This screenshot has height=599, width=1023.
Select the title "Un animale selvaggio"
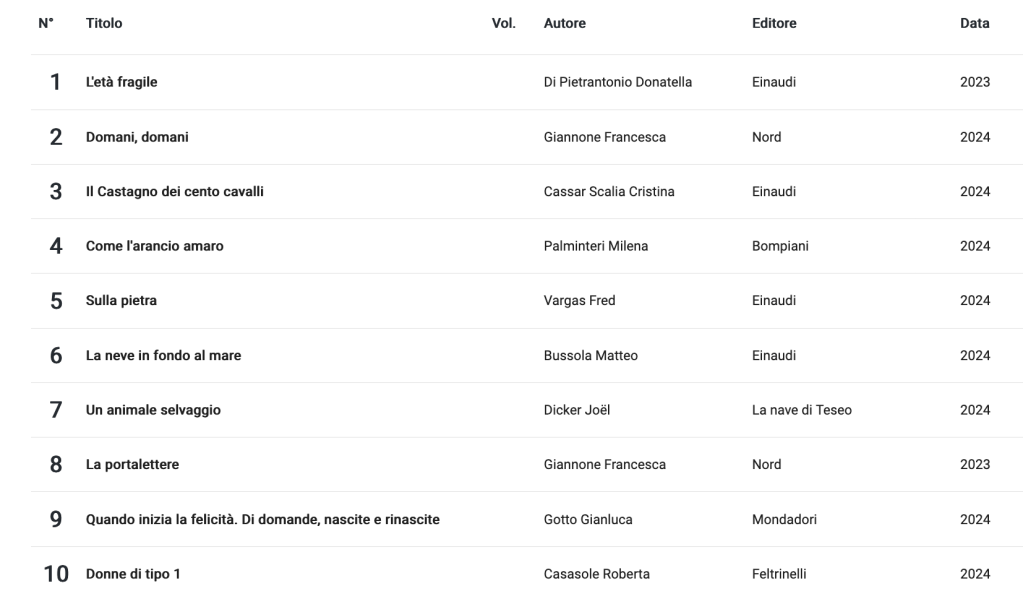pos(153,410)
